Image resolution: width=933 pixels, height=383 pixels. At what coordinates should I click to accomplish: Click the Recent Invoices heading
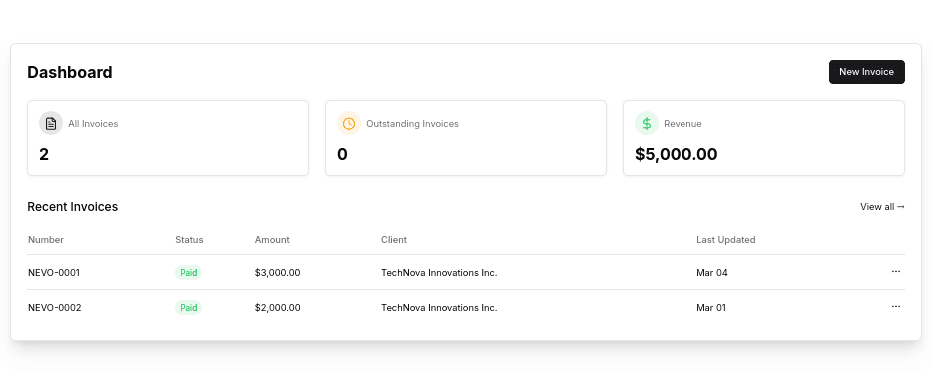(x=73, y=206)
